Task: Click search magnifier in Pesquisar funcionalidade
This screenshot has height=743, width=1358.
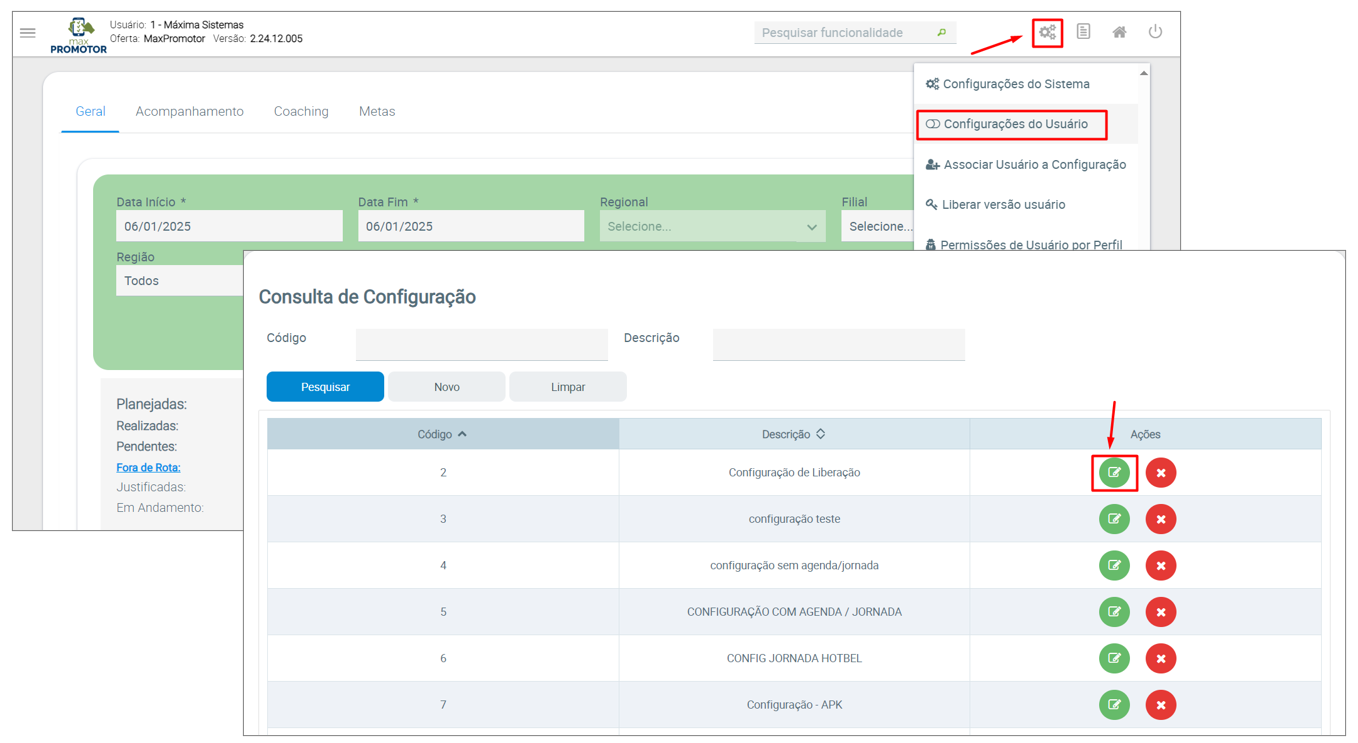Action: pyautogui.click(x=941, y=33)
